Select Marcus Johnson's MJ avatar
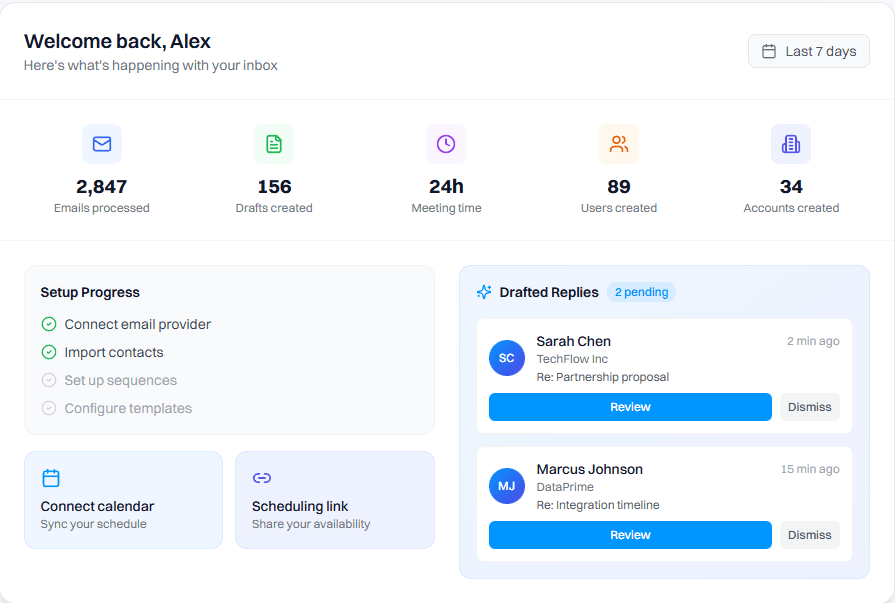 pos(506,486)
